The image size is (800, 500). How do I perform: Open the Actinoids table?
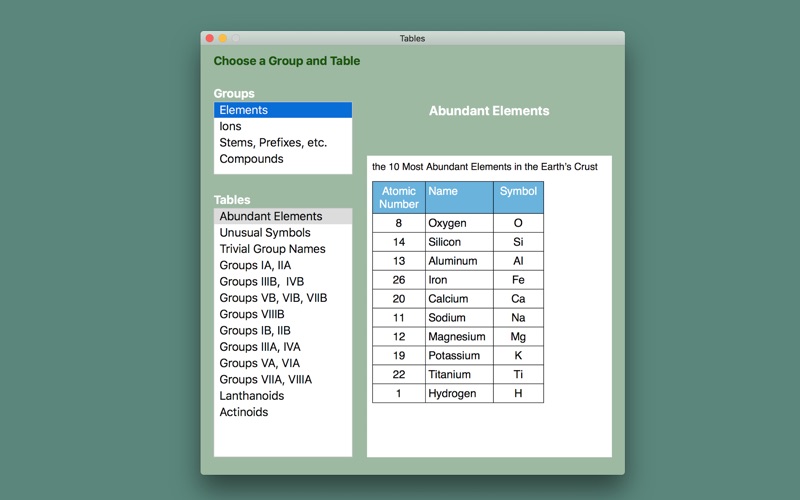click(283, 412)
